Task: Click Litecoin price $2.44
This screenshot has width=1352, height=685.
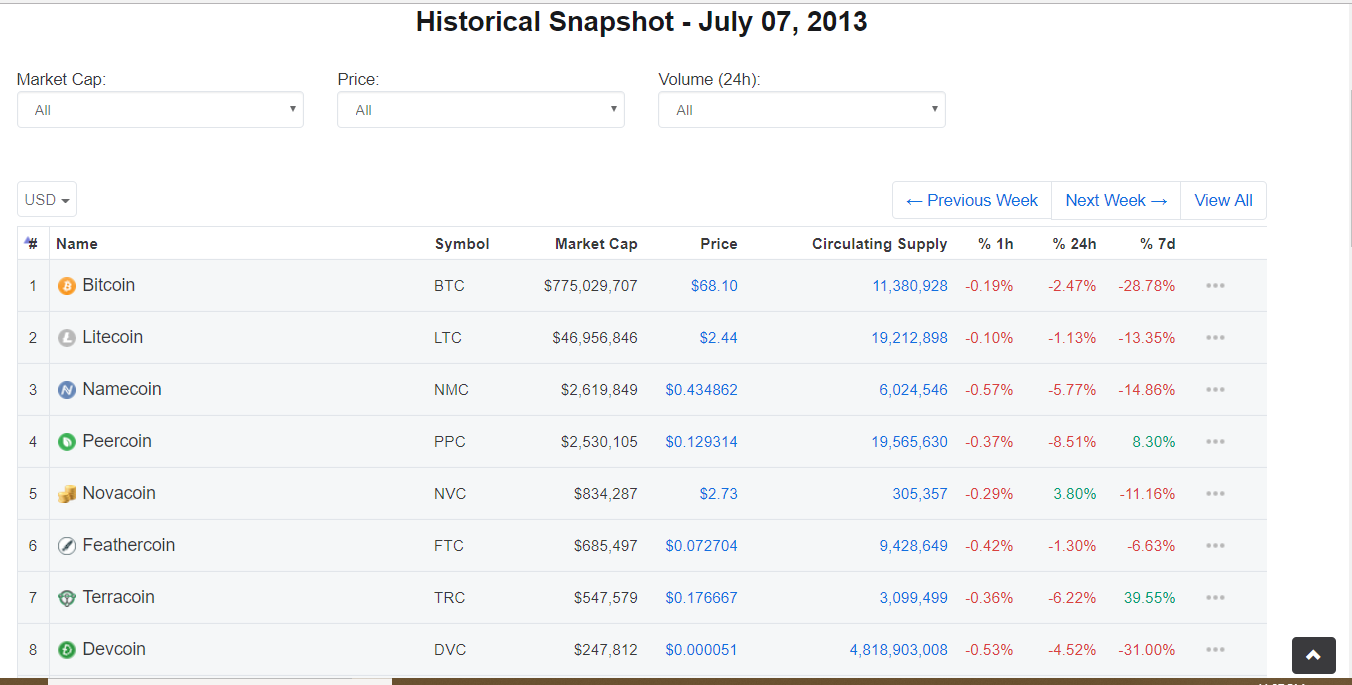Action: pyautogui.click(x=719, y=338)
